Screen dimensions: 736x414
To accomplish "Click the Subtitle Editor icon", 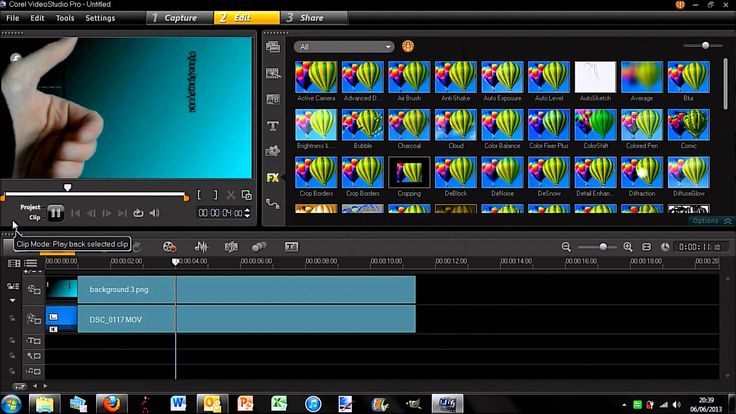I will coord(291,246).
